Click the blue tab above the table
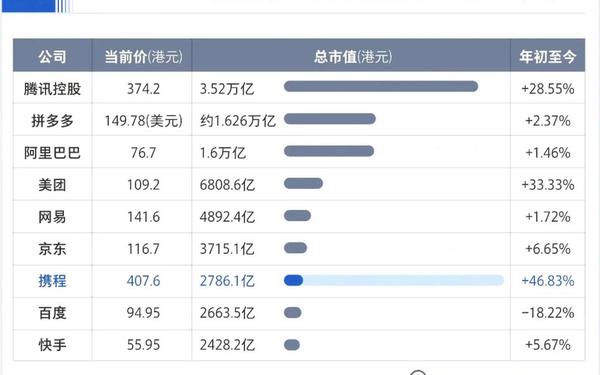 tap(28, 6)
